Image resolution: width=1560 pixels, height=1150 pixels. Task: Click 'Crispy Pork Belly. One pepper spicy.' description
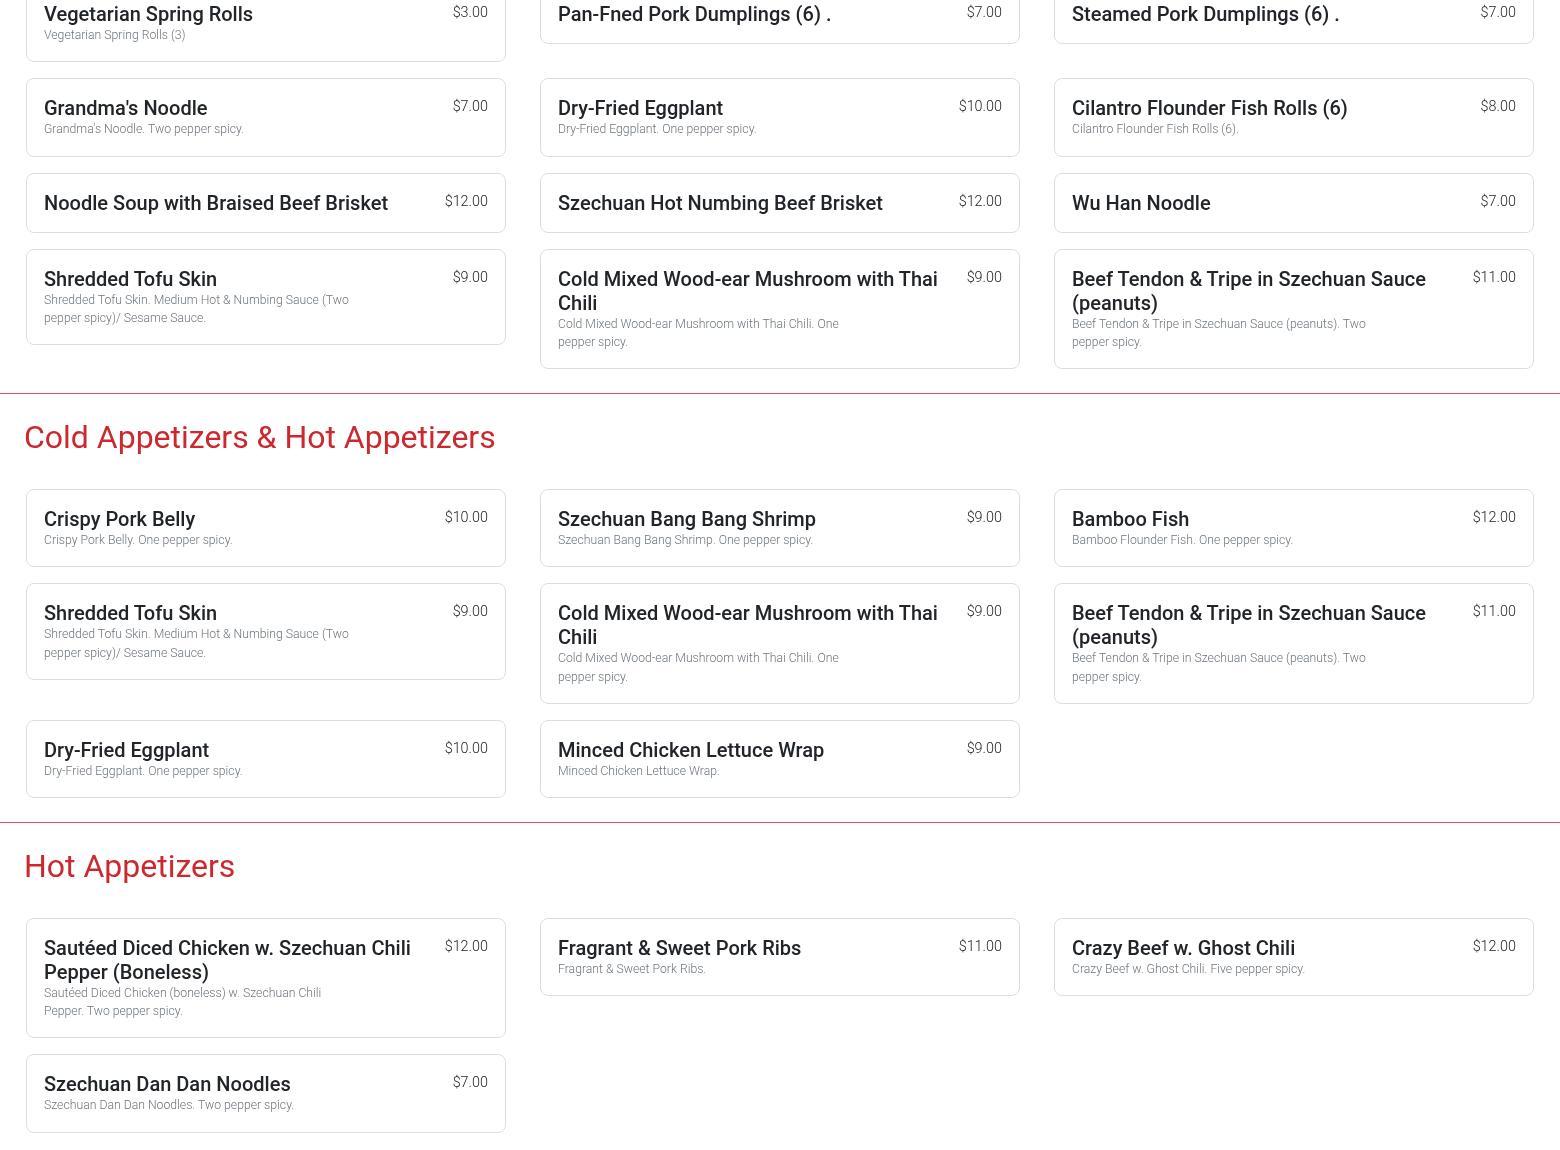coord(138,540)
